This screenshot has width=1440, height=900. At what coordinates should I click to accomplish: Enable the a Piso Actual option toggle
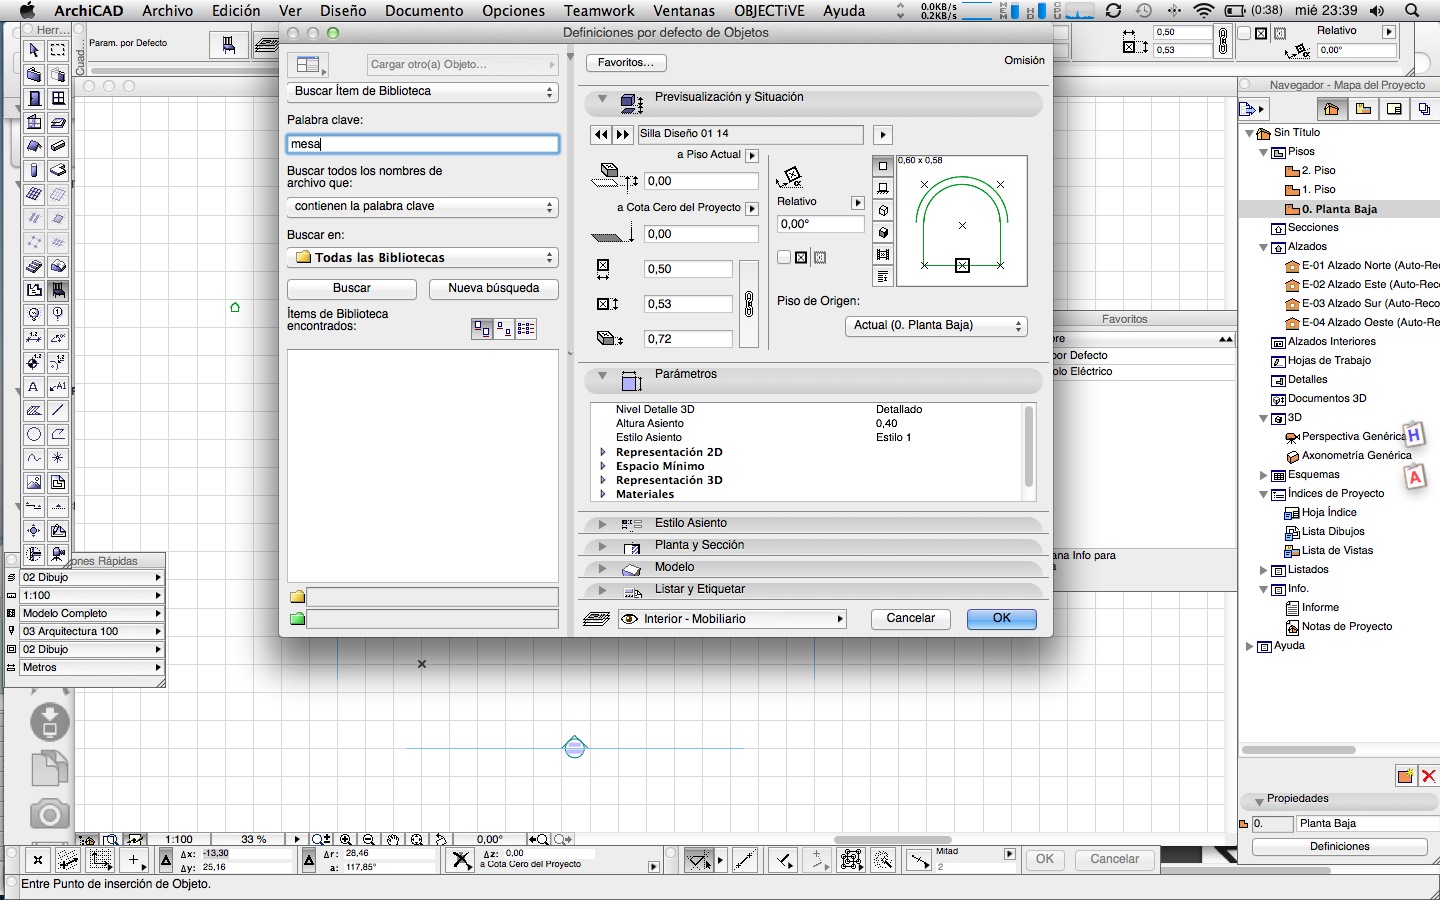[752, 156]
